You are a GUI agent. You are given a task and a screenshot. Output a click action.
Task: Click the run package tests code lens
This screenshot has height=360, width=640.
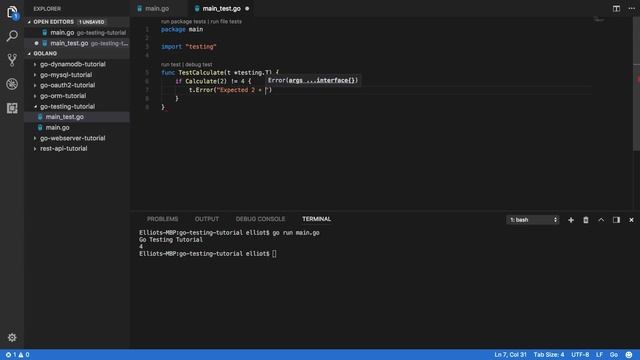tap(183, 22)
